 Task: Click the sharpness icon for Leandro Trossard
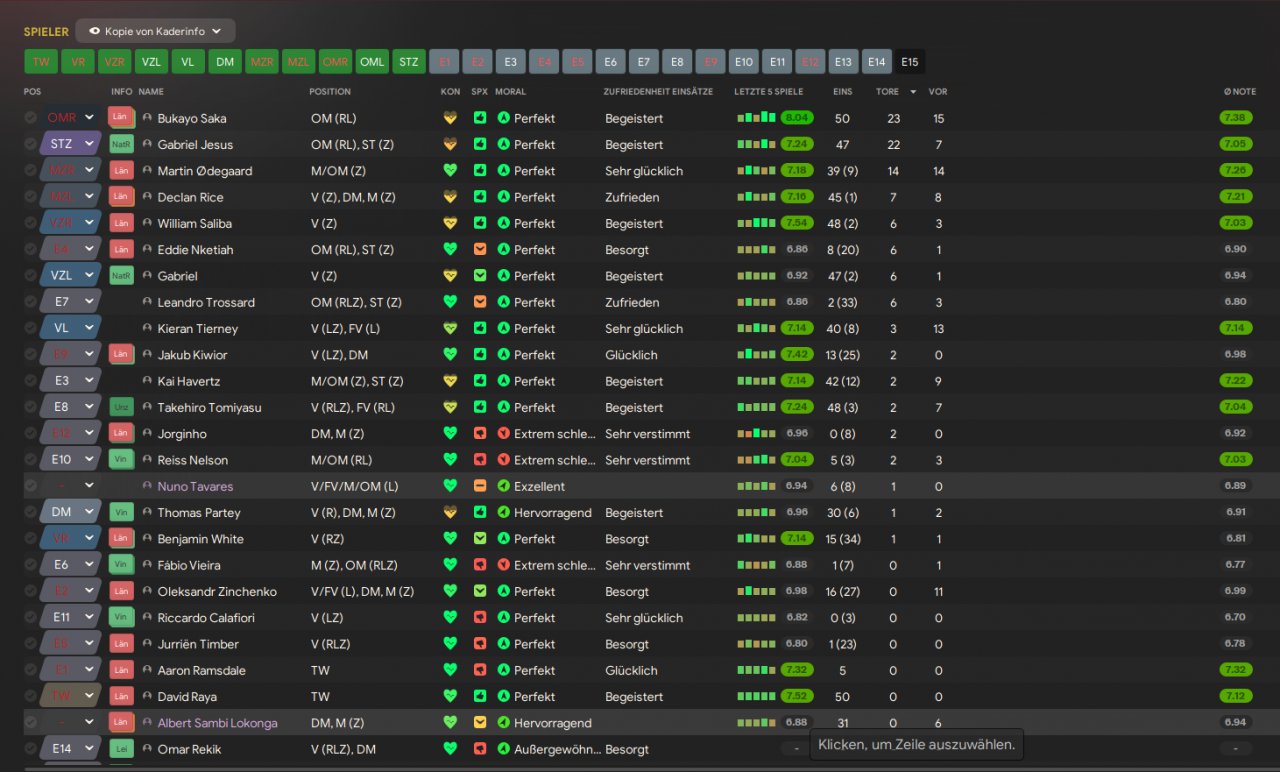pos(480,302)
